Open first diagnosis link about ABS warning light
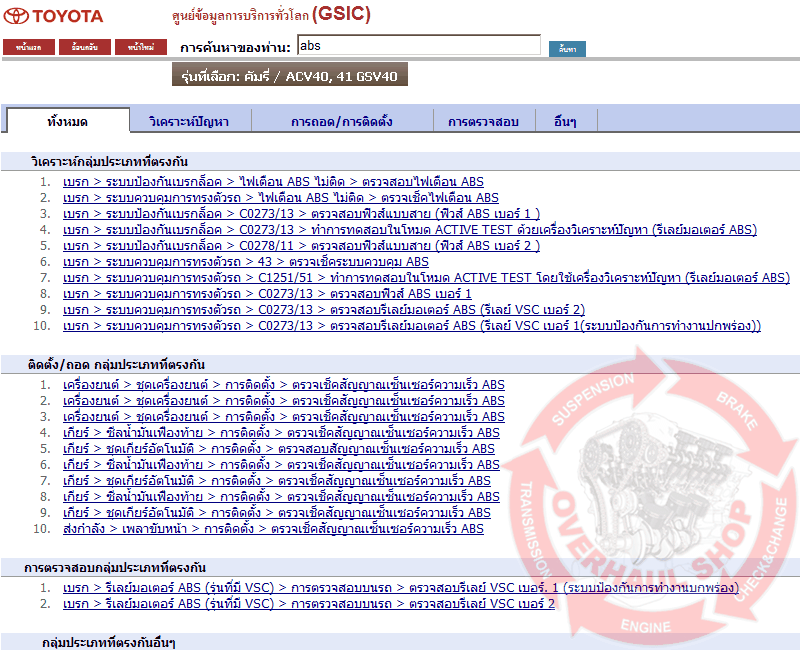800x650 pixels. click(x=273, y=181)
